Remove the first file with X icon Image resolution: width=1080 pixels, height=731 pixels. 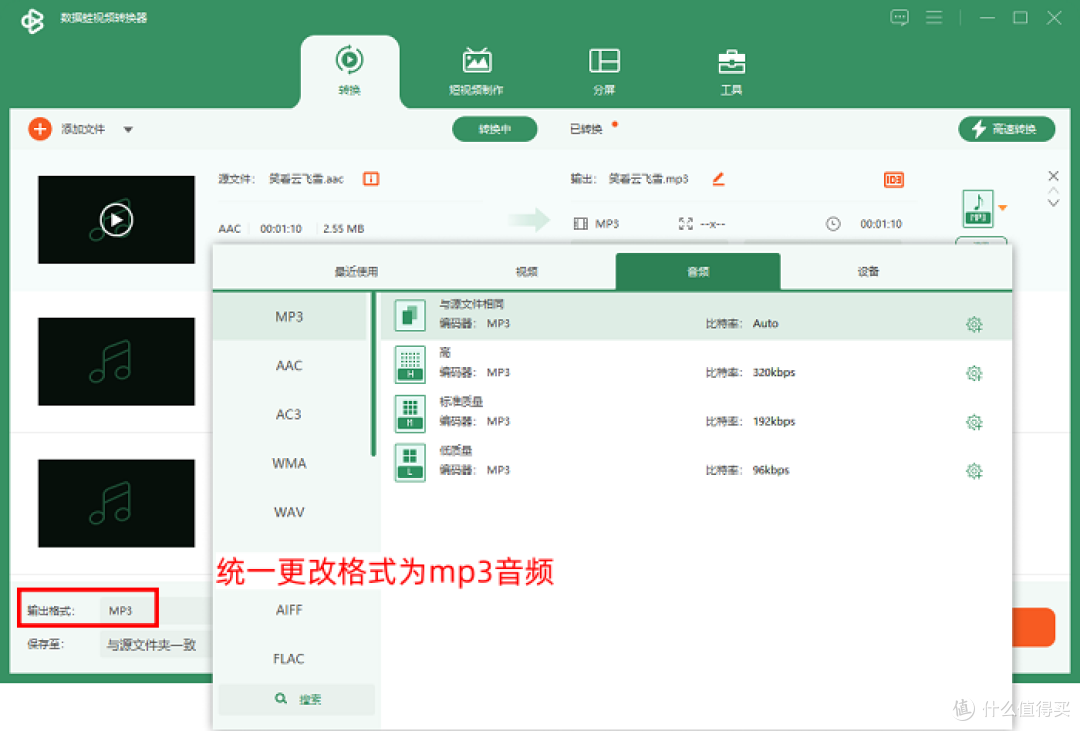pyautogui.click(x=1053, y=176)
